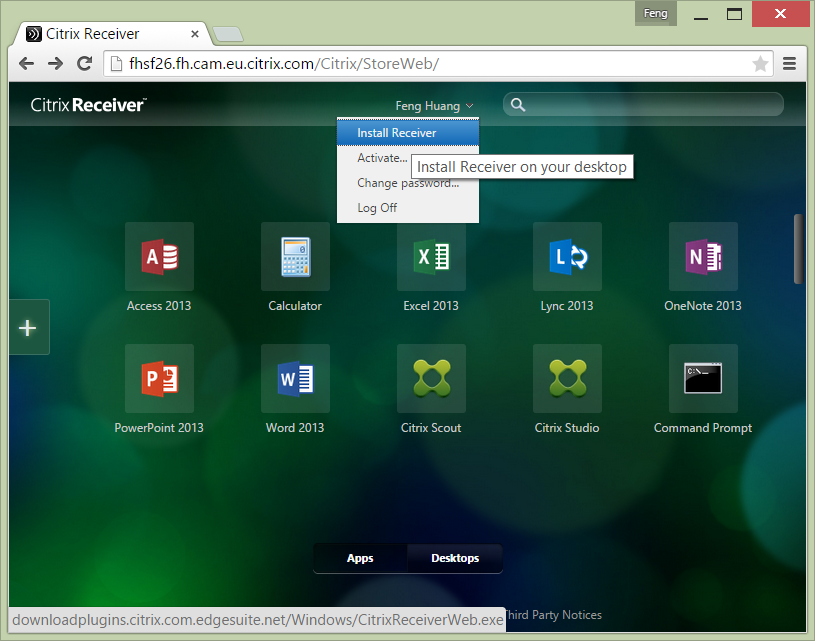Image resolution: width=816 pixels, height=642 pixels.
Task: Switch to the Apps tab
Action: (x=360, y=558)
